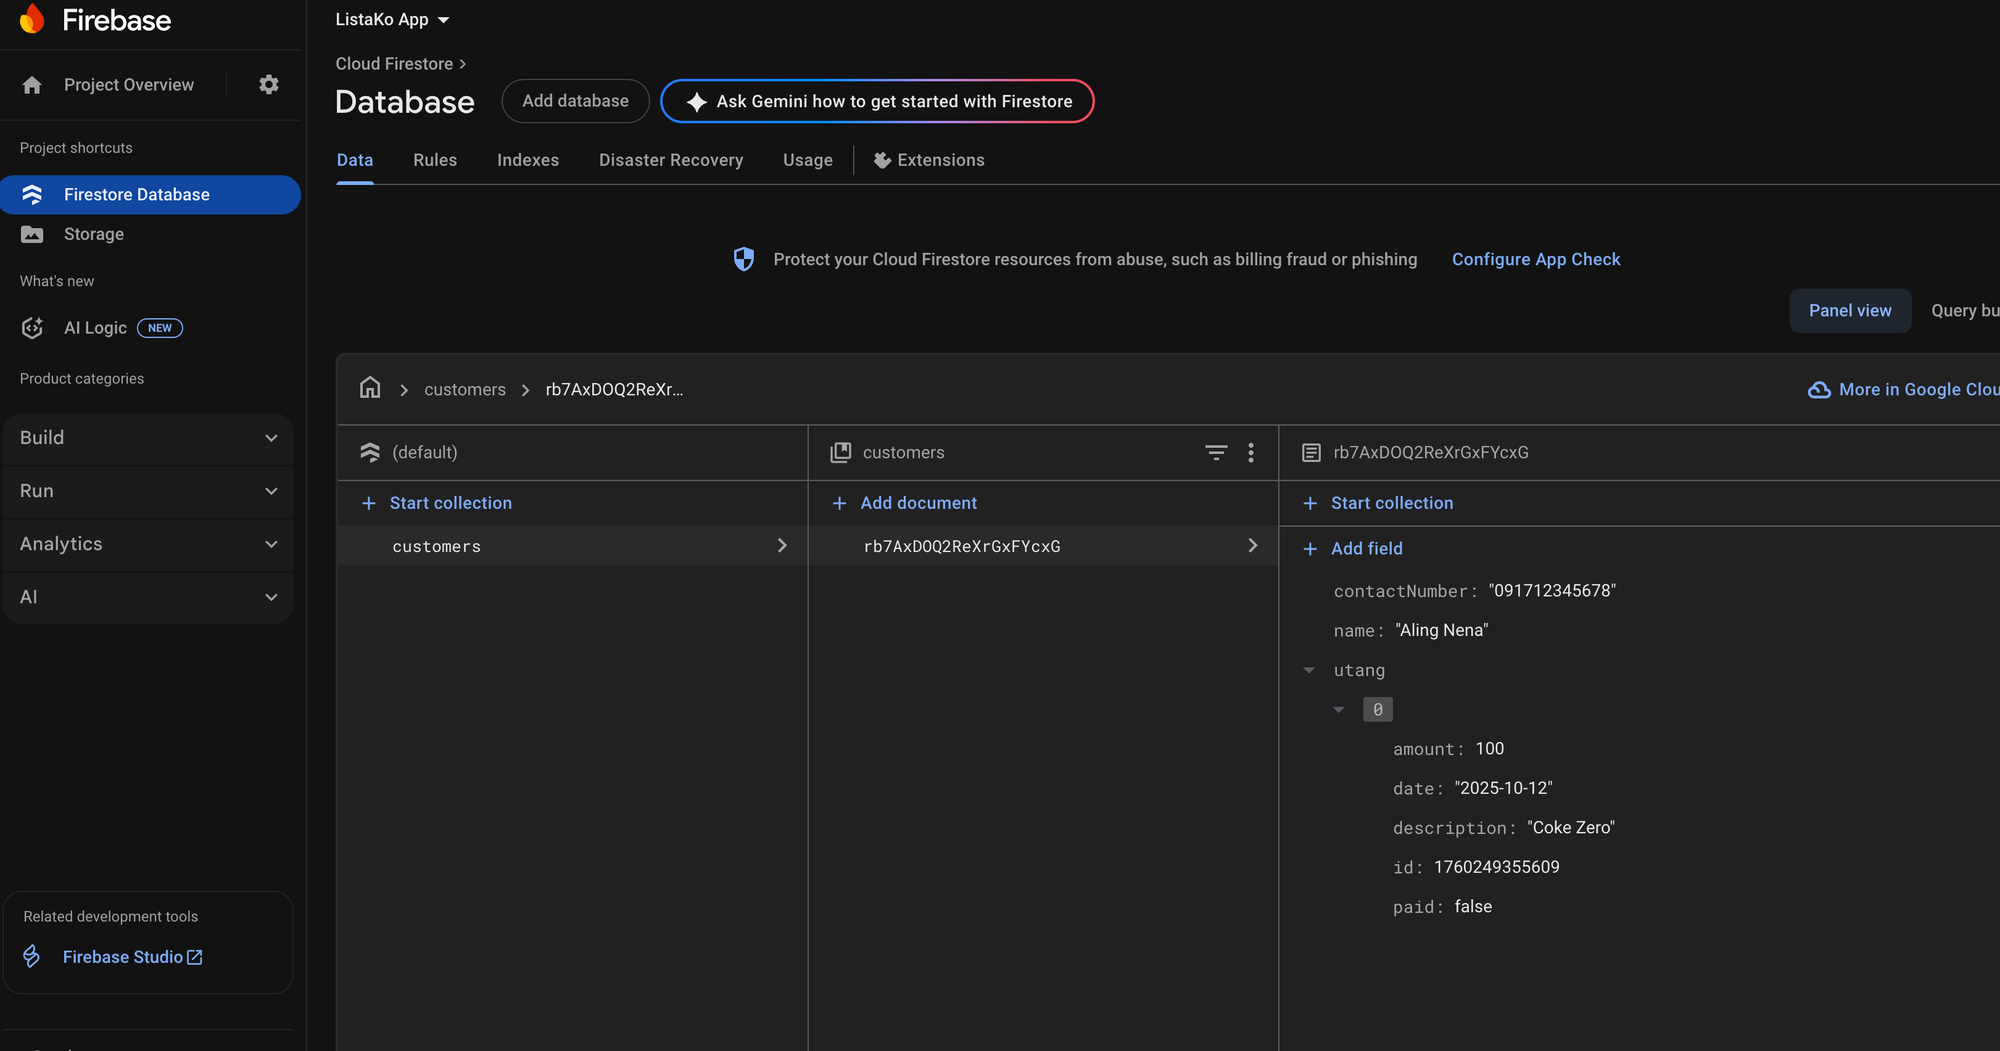2000x1051 pixels.
Task: Click the Configure App Check link
Action: coord(1535,259)
